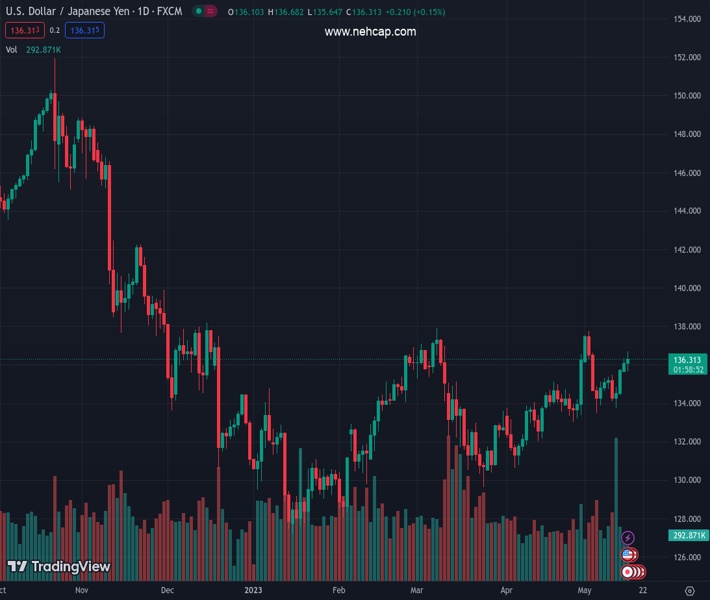Click the spread value 0.2 between price buttons

click(x=55, y=31)
